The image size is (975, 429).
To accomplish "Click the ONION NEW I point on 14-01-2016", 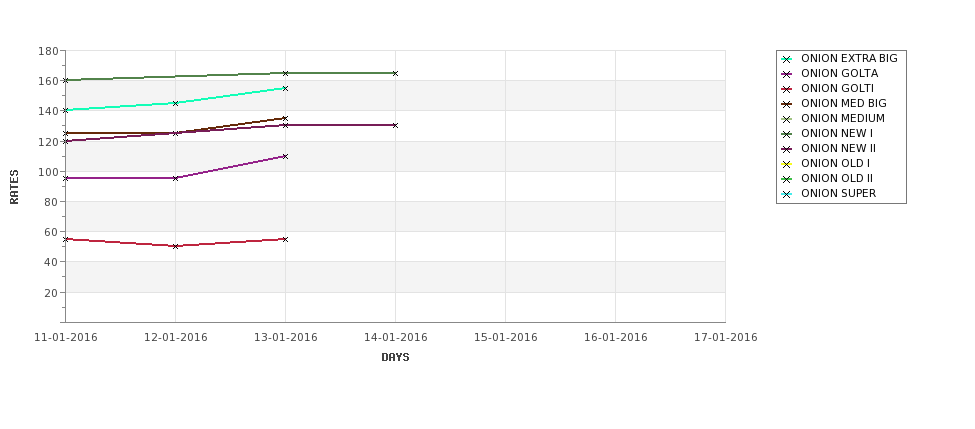I will (395, 73).
